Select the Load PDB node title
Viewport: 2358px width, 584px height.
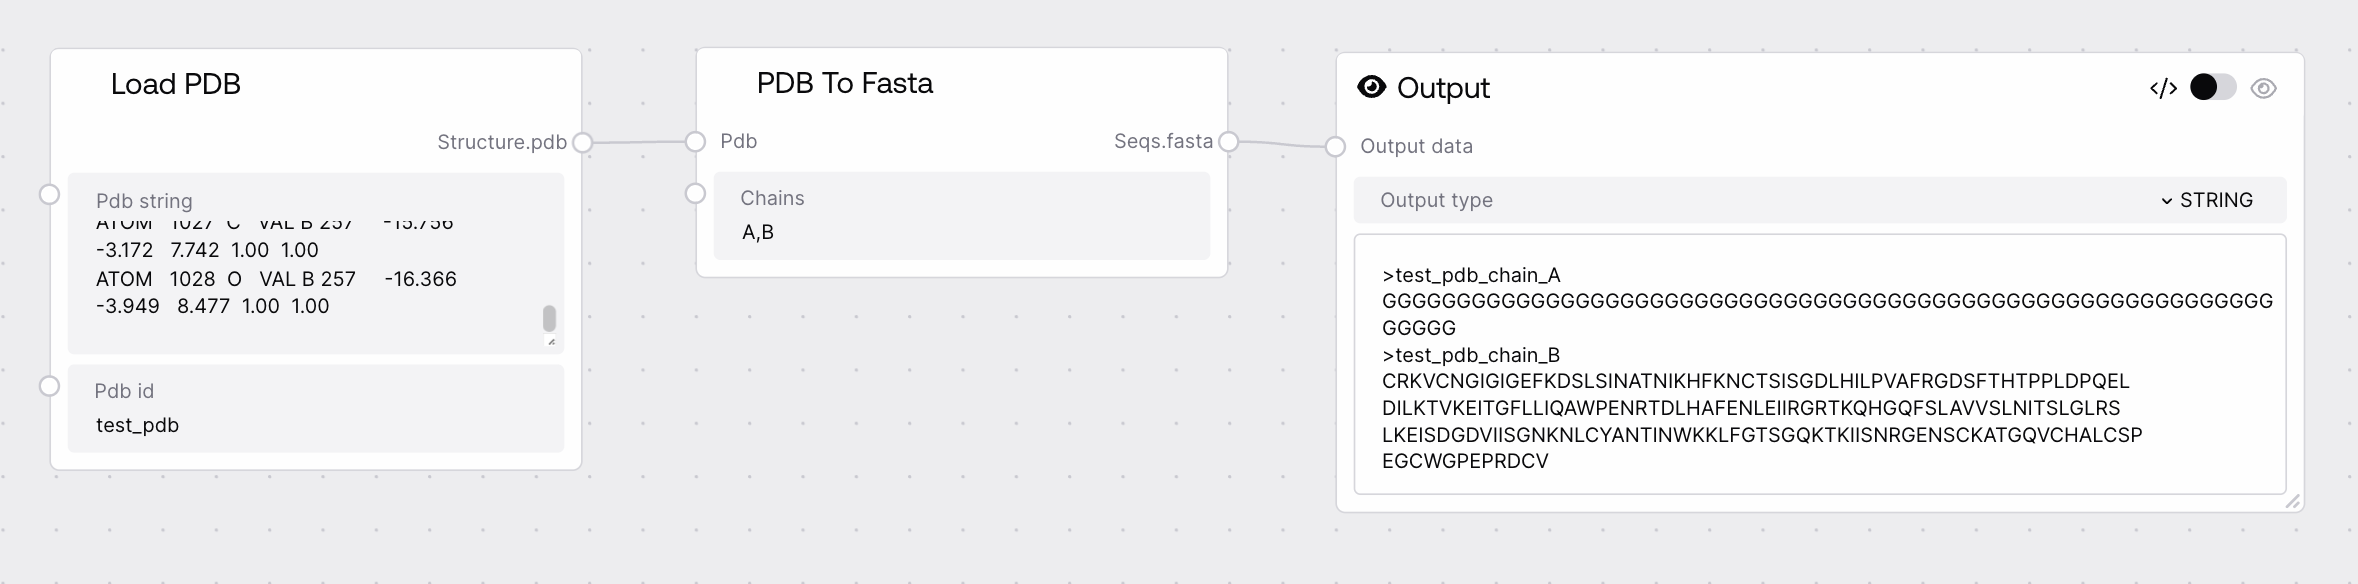point(176,84)
